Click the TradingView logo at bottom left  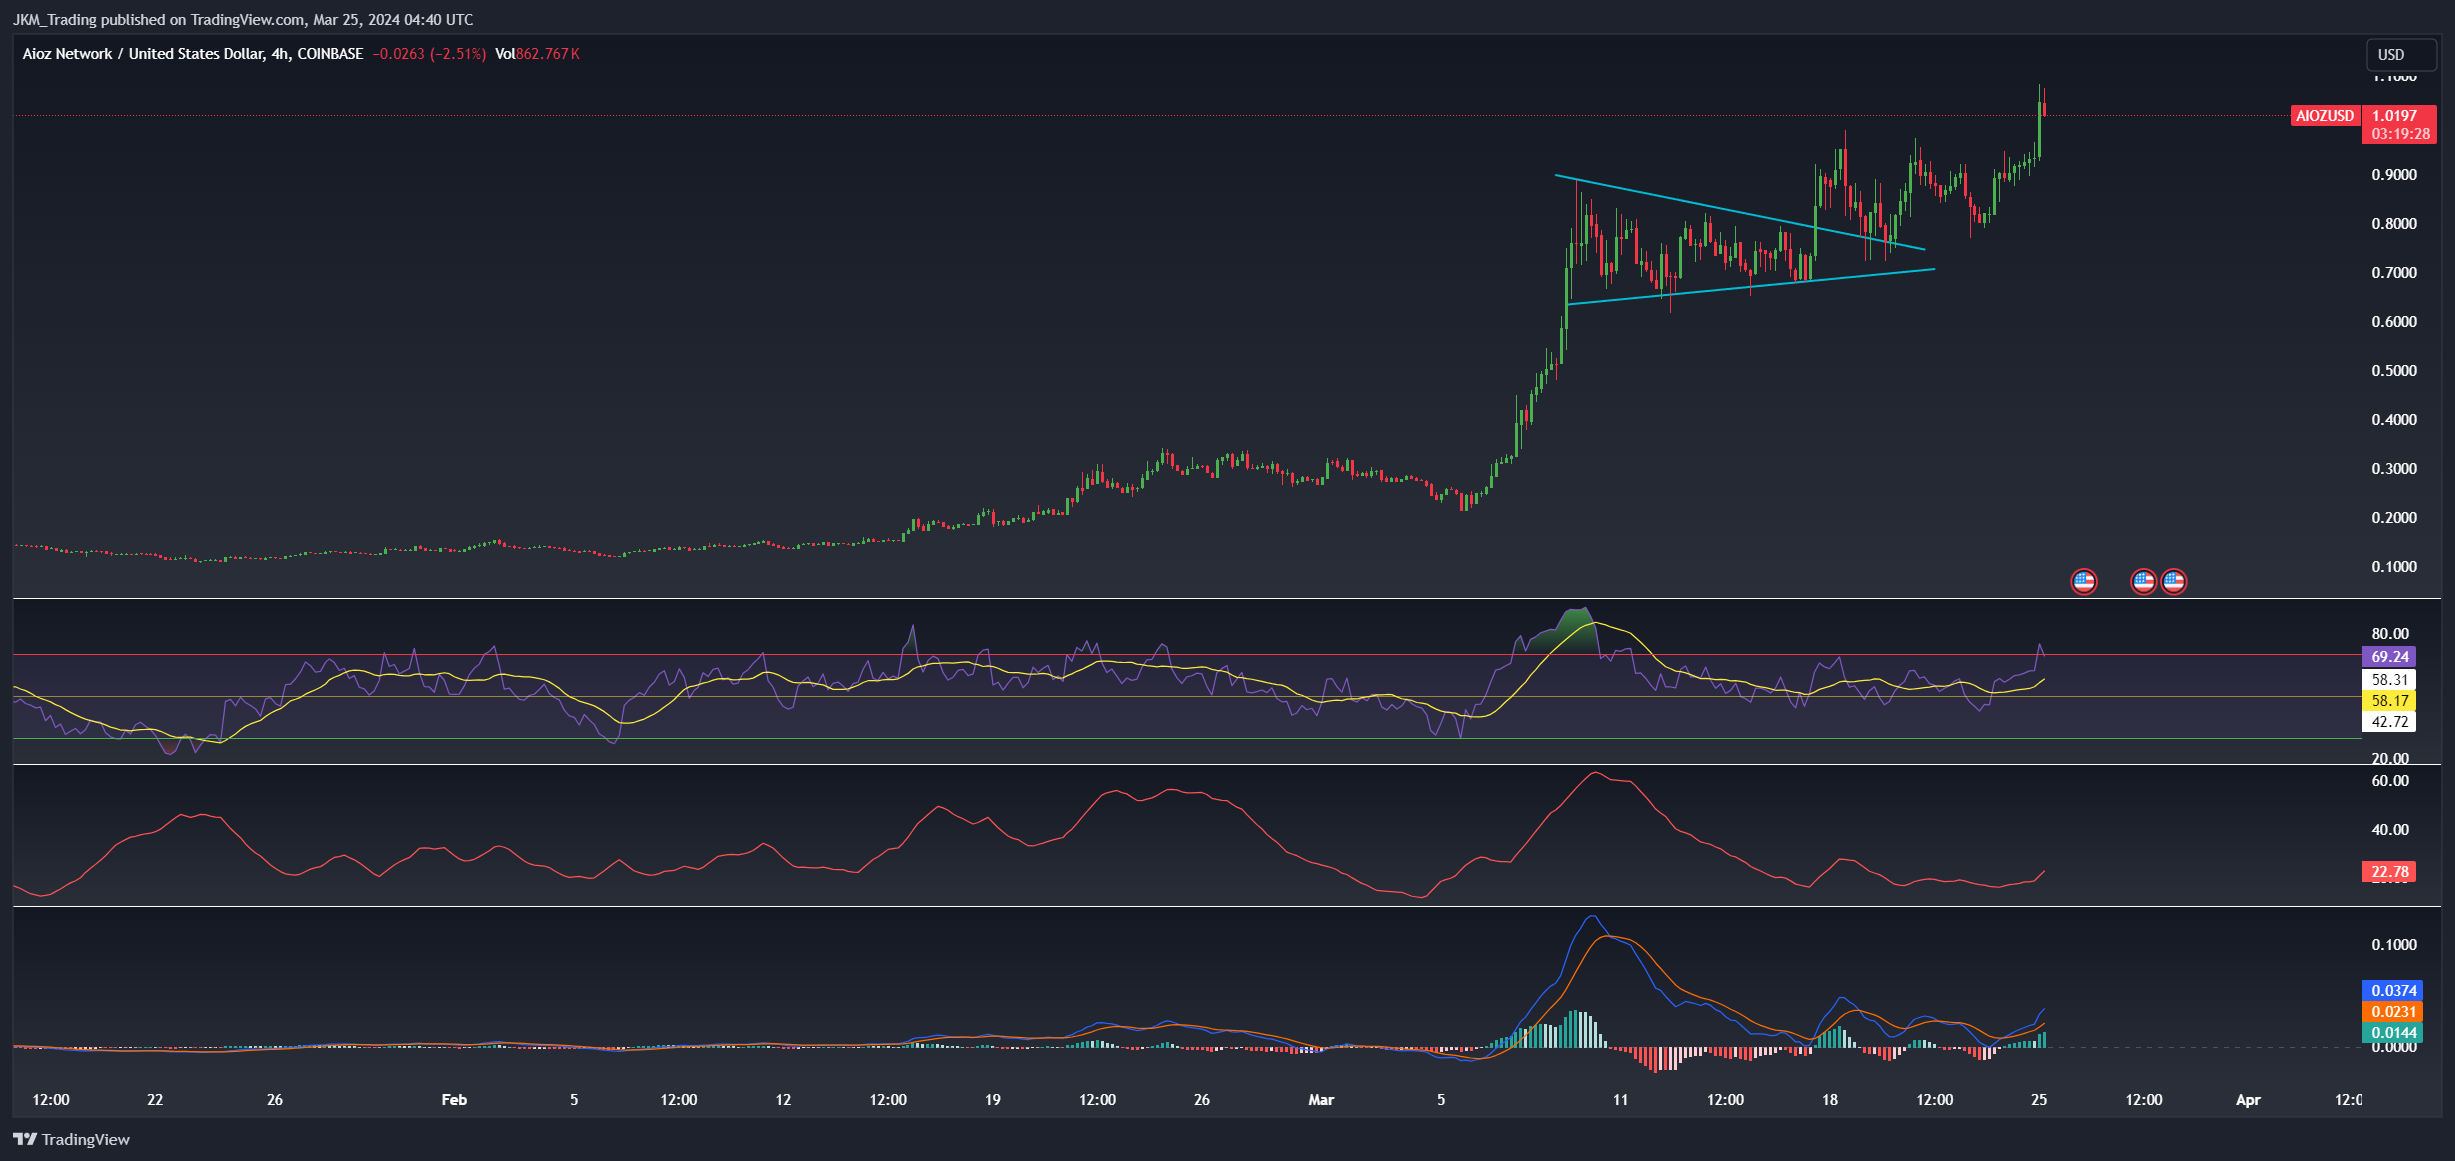(72, 1139)
